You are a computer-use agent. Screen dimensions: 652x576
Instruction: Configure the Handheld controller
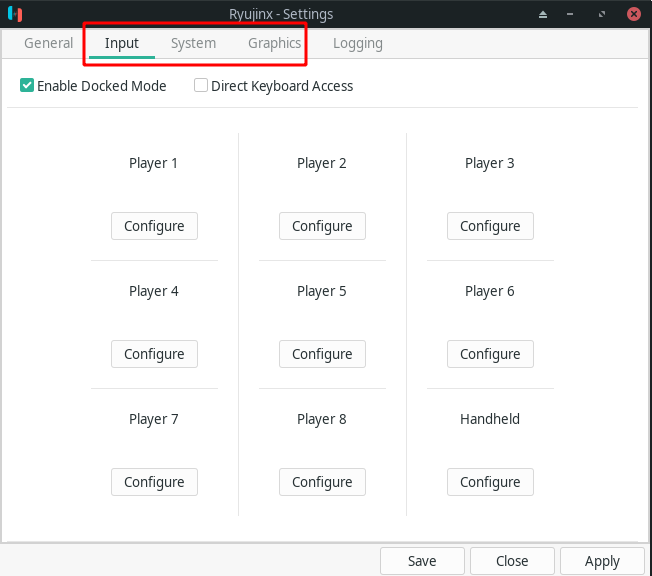click(490, 482)
